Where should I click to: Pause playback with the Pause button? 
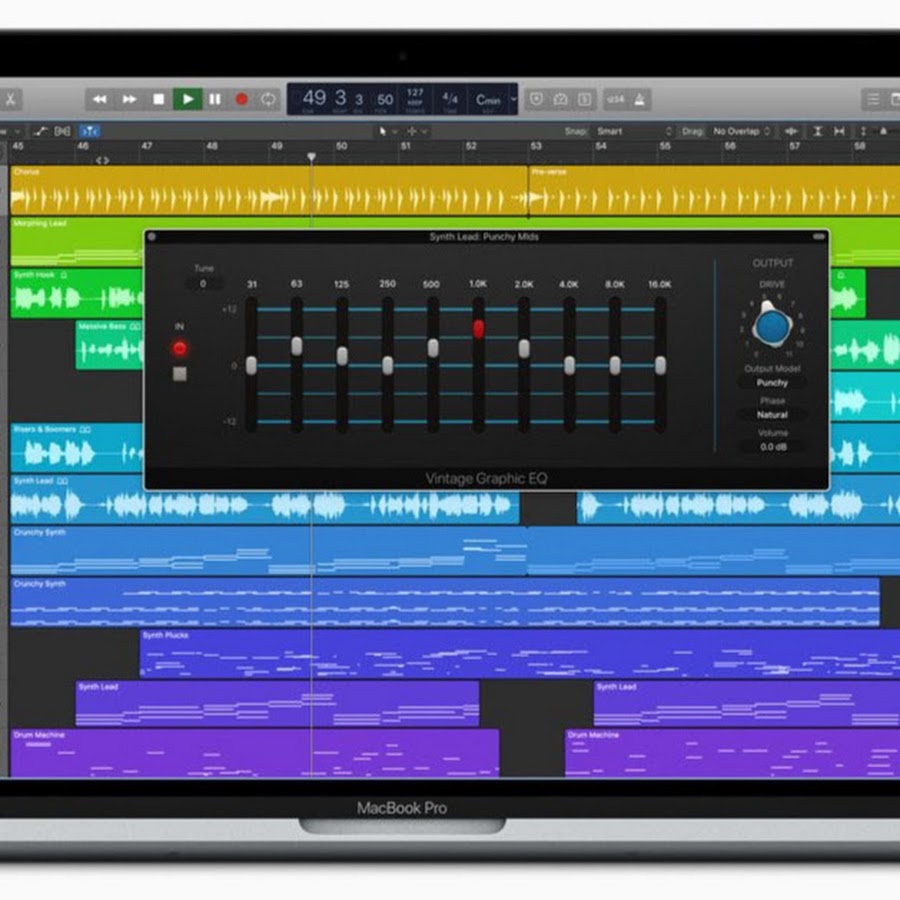point(215,99)
